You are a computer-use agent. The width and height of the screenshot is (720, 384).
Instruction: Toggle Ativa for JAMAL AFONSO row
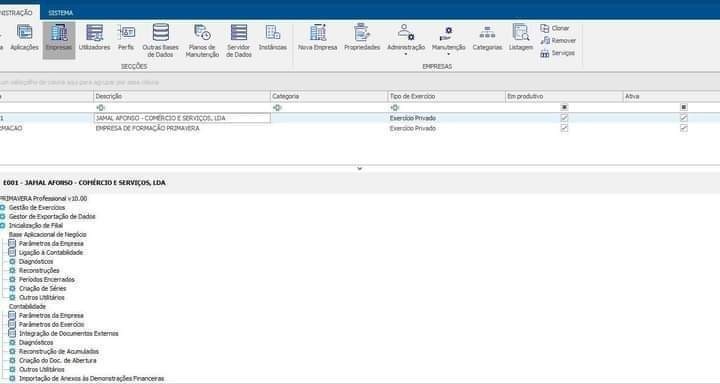click(684, 118)
